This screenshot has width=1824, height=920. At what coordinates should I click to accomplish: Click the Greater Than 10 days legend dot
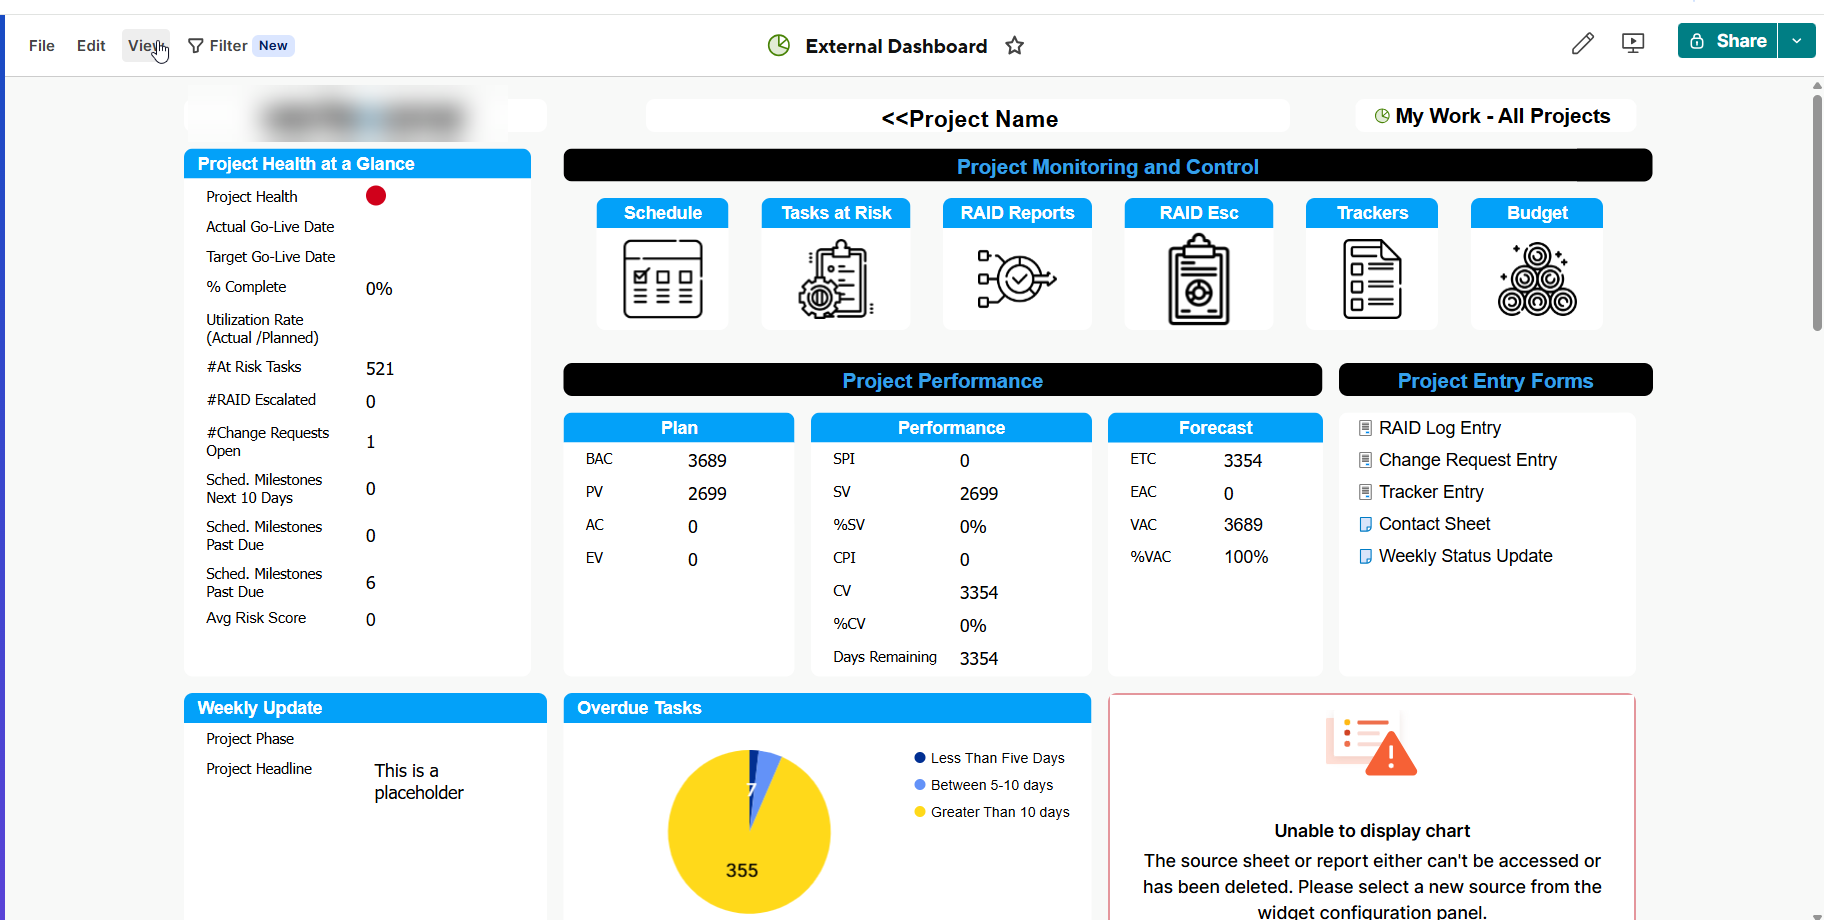tap(920, 812)
